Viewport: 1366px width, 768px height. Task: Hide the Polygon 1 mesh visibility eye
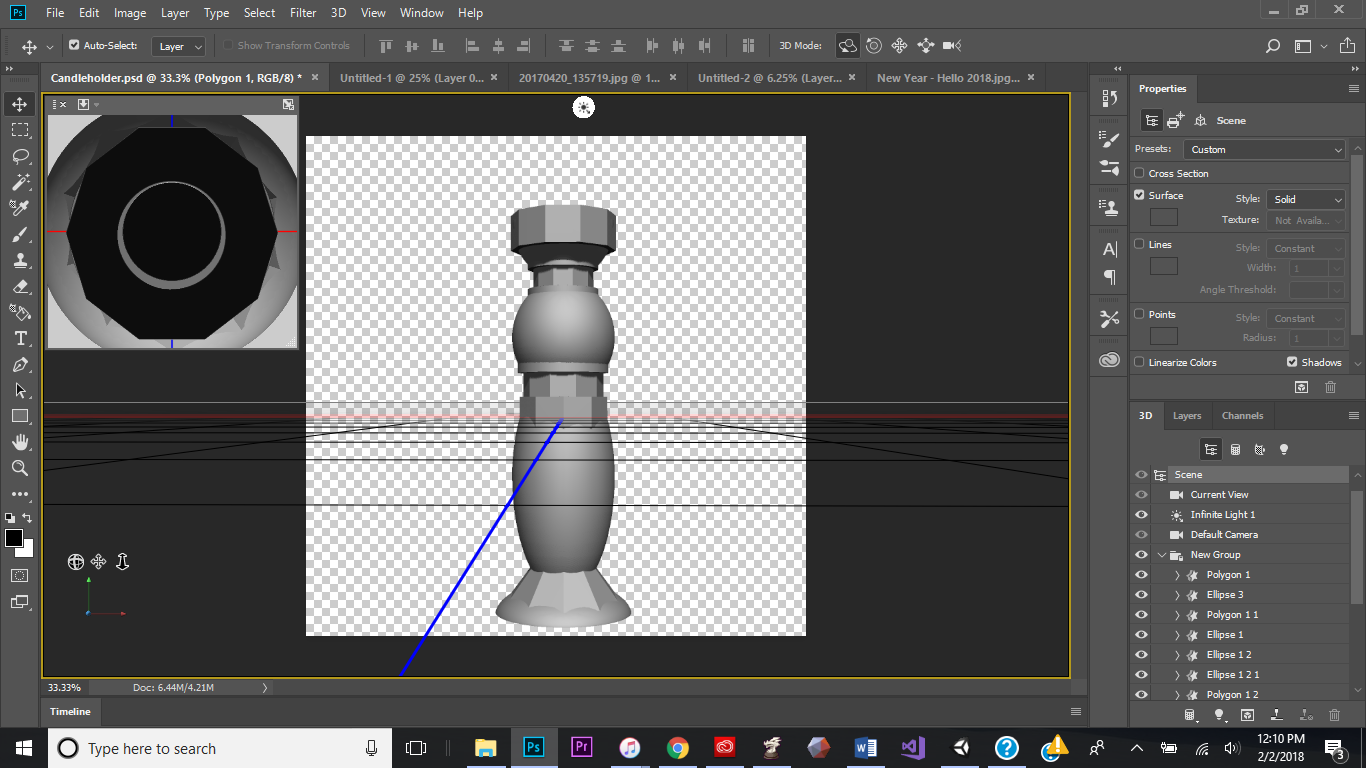[1141, 574]
